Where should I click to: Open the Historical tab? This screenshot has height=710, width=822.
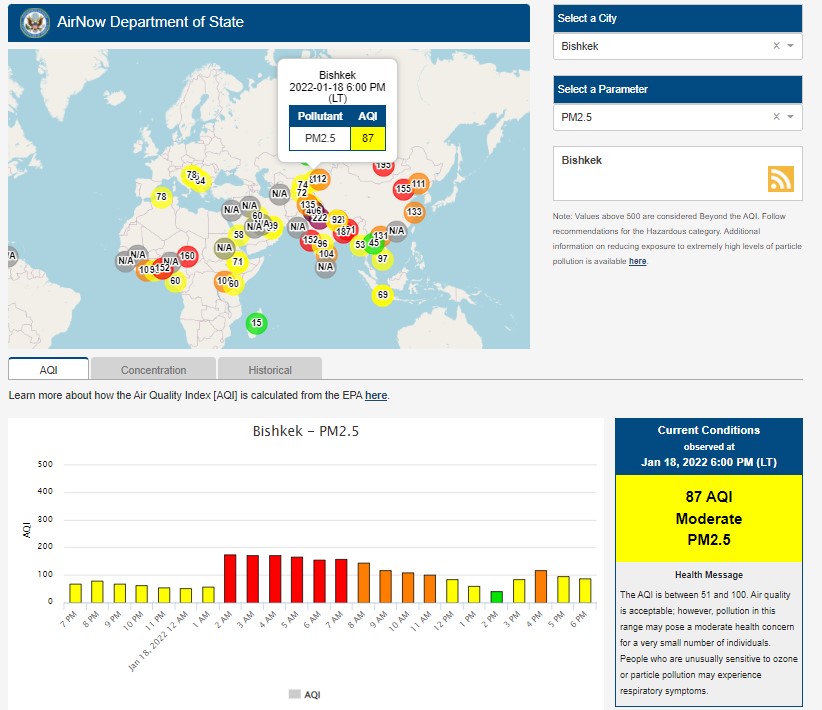click(x=270, y=369)
